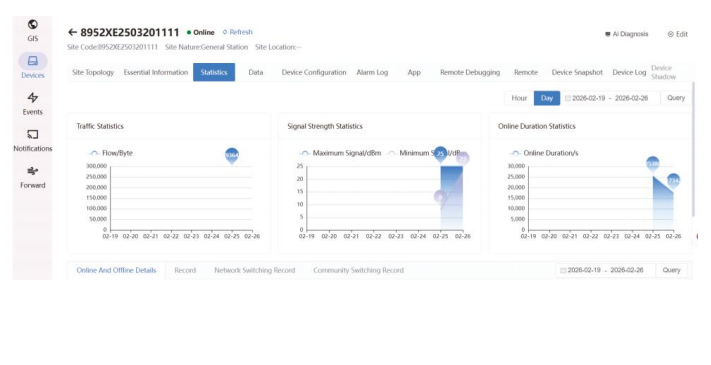Open Community Switching Record tab
Viewport: 711px width, 365px height.
click(x=358, y=270)
